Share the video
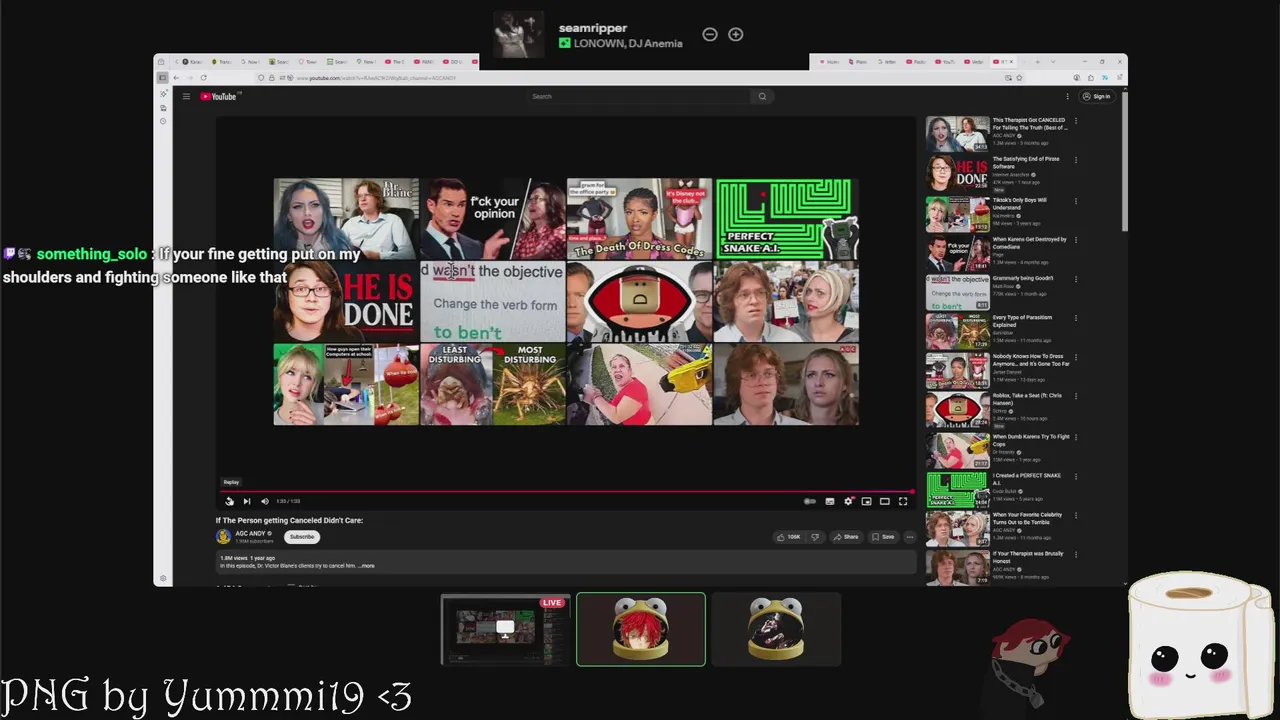Screen dimensions: 1280x720 coord(846,537)
